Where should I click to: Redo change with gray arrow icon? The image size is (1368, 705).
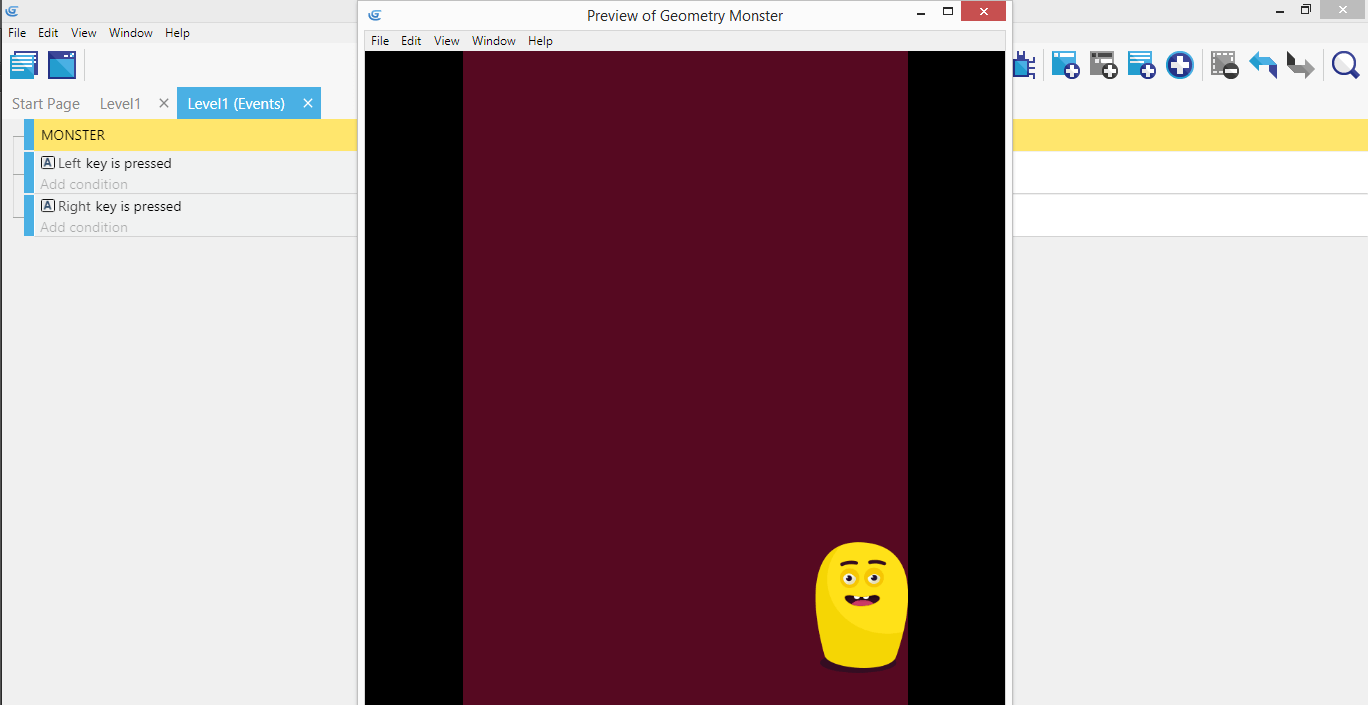coord(1300,66)
